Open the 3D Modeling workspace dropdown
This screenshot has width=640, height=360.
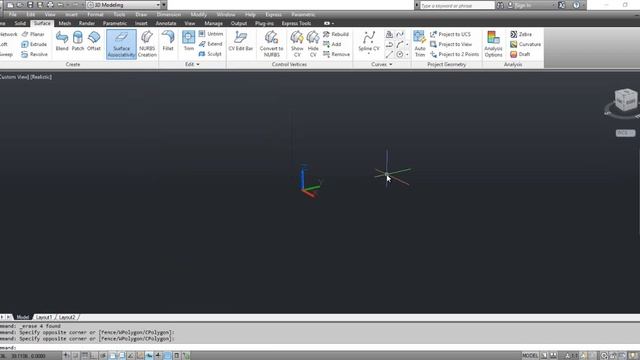point(123,5)
